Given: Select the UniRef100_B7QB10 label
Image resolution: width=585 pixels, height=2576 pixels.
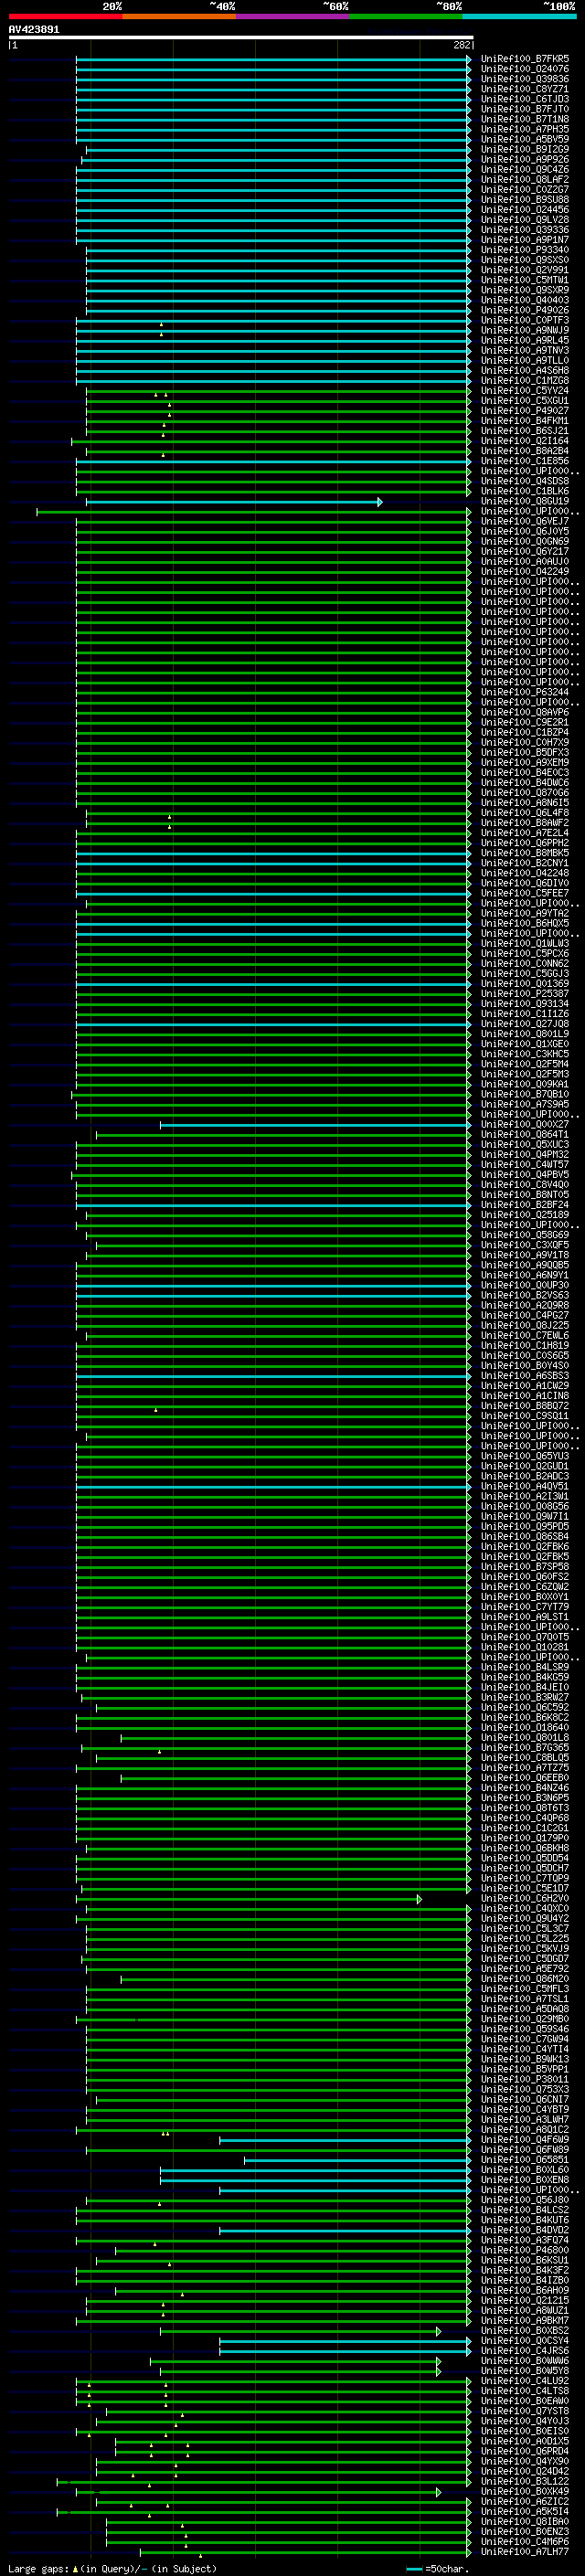Looking at the screenshot, I should click(525, 1094).
